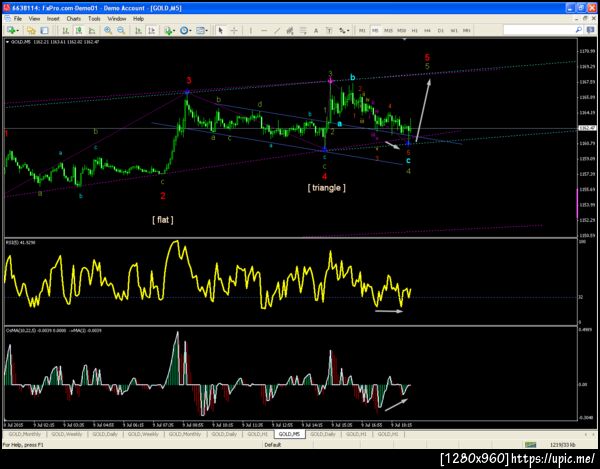
Task: Open the View menu
Action: pos(34,18)
